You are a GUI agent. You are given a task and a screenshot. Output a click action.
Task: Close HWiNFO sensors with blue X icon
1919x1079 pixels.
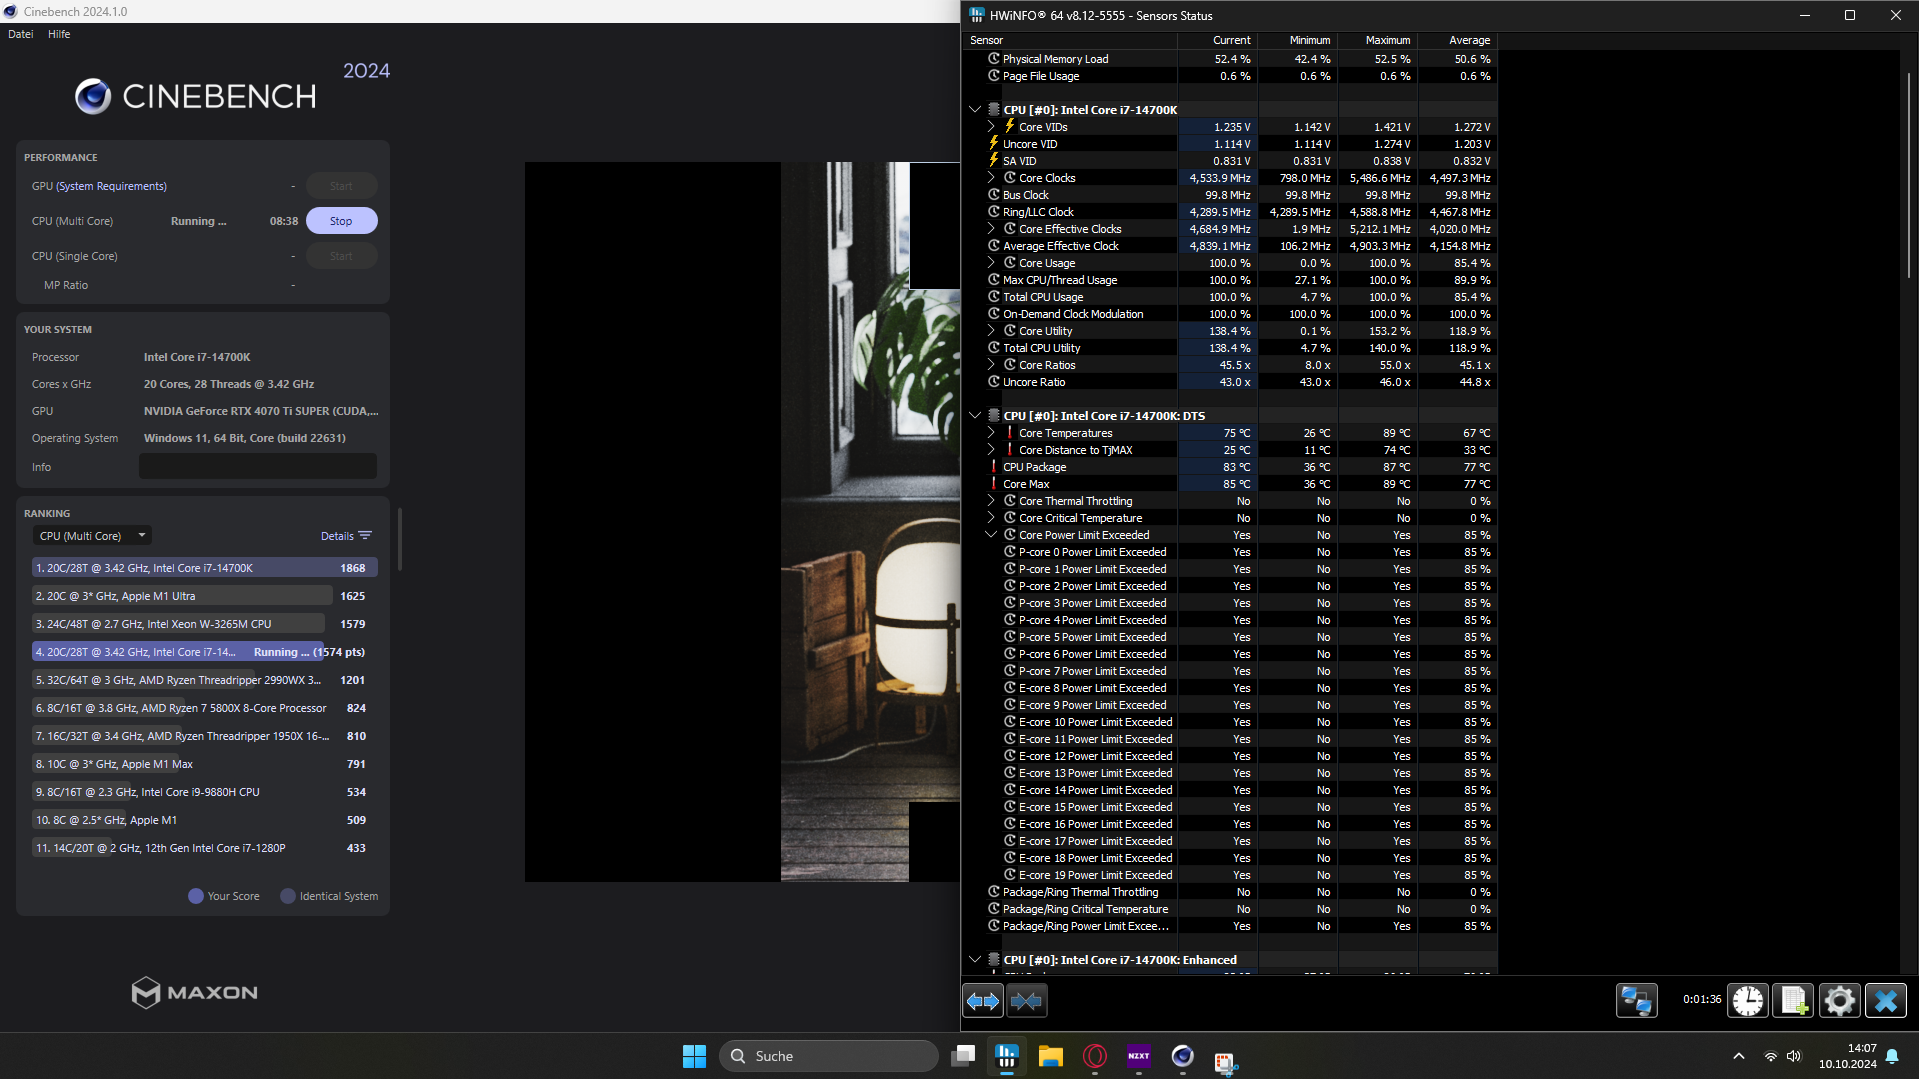1886,1000
